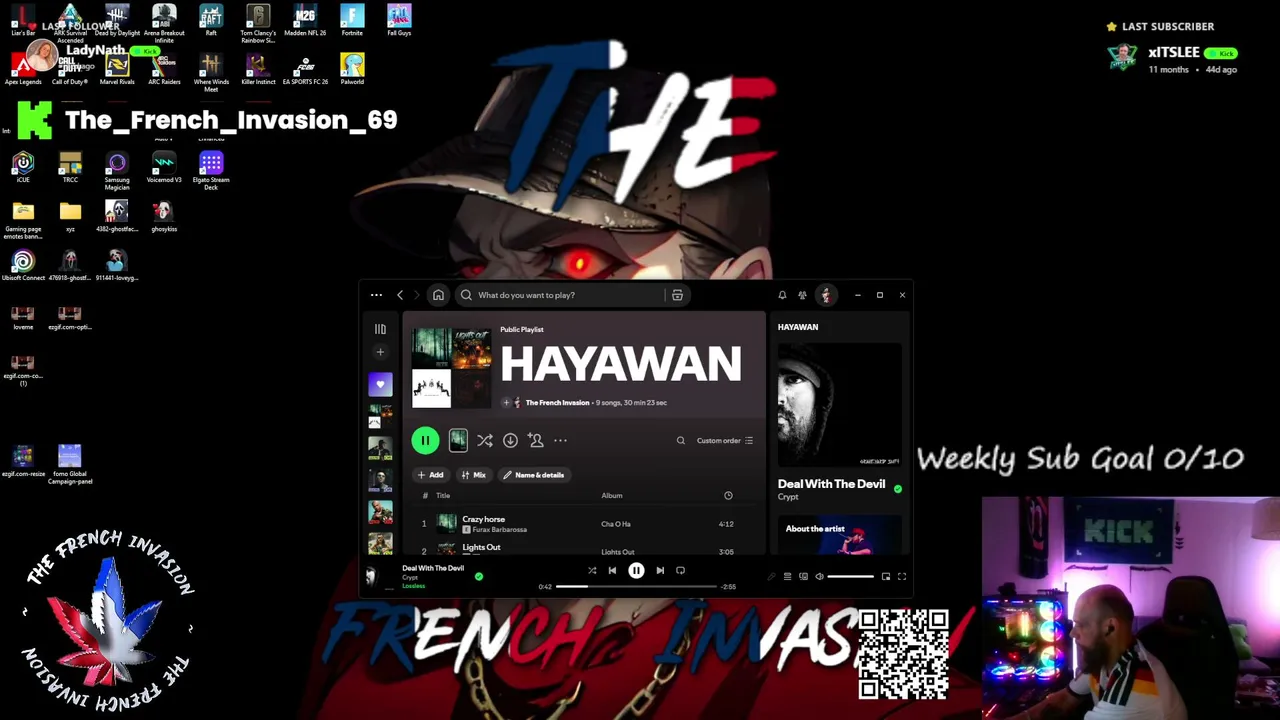The image size is (1280, 720).
Task: Click the Add button
Action: point(430,475)
